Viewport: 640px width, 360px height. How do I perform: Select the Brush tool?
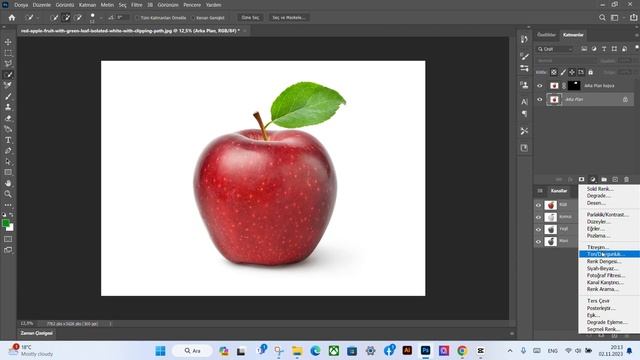8,96
